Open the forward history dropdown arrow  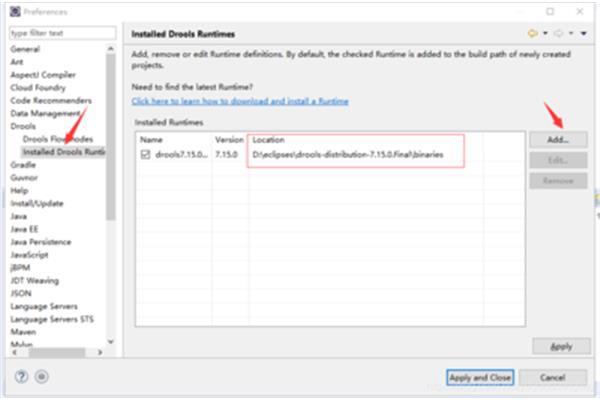(571, 33)
